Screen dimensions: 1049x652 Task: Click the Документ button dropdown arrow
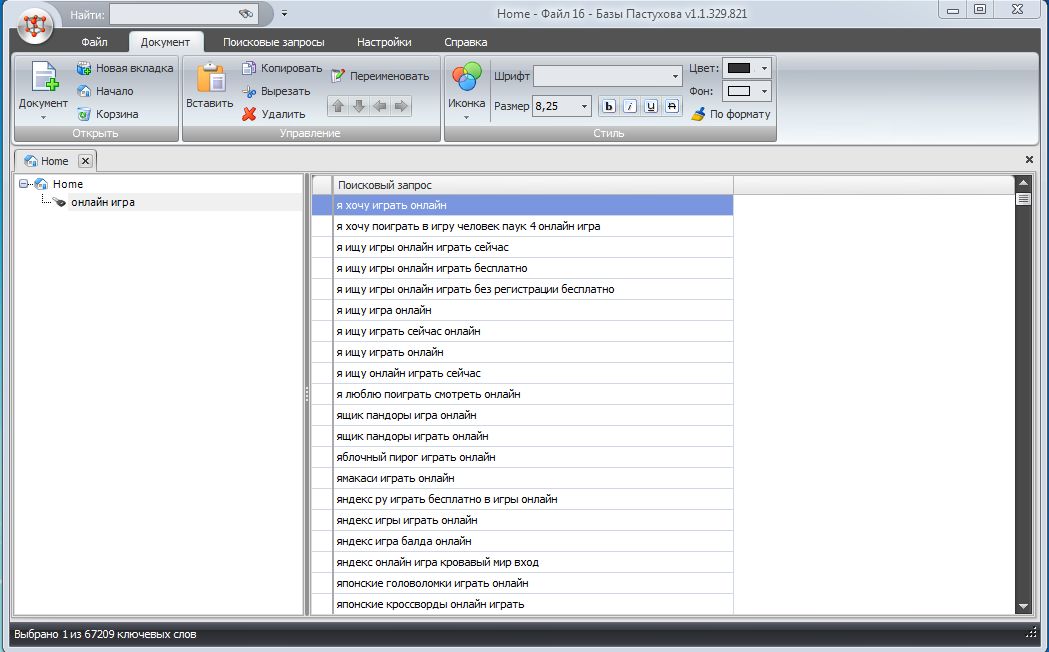tap(43, 118)
